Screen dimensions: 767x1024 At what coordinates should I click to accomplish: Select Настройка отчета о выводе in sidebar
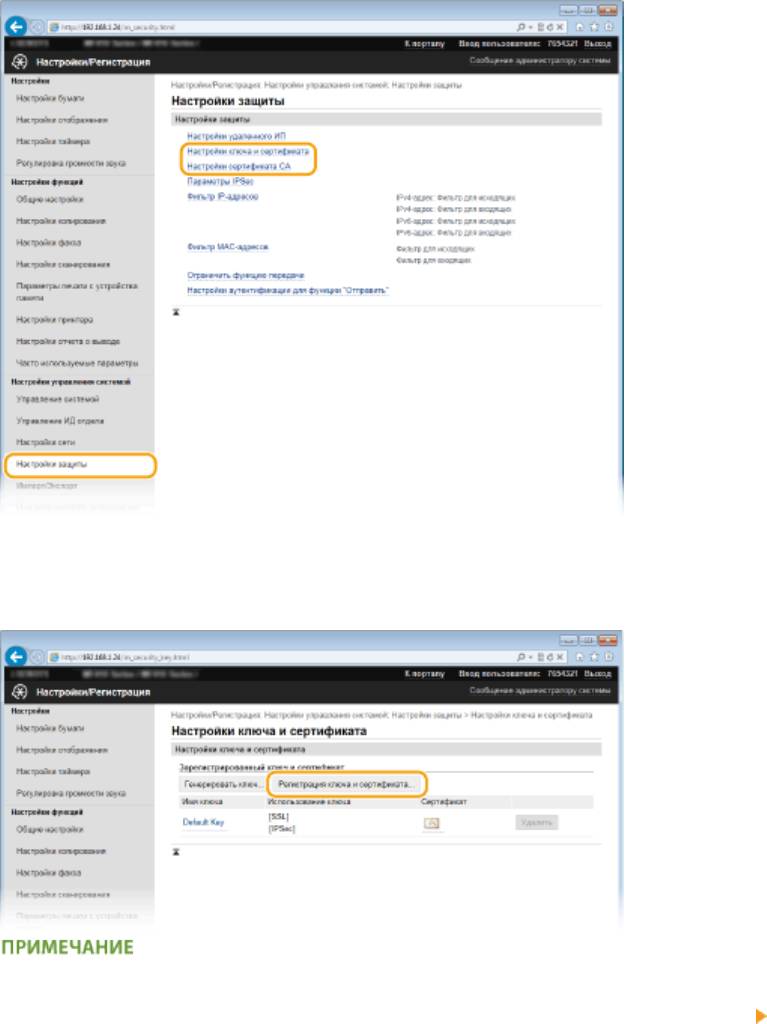(67, 341)
